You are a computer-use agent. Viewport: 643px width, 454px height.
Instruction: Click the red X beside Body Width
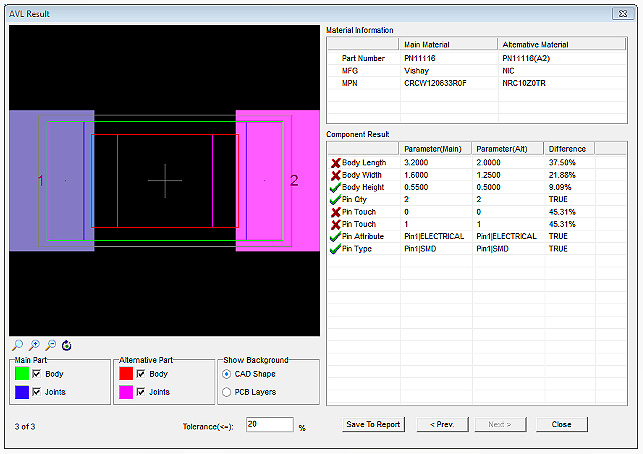(335, 174)
